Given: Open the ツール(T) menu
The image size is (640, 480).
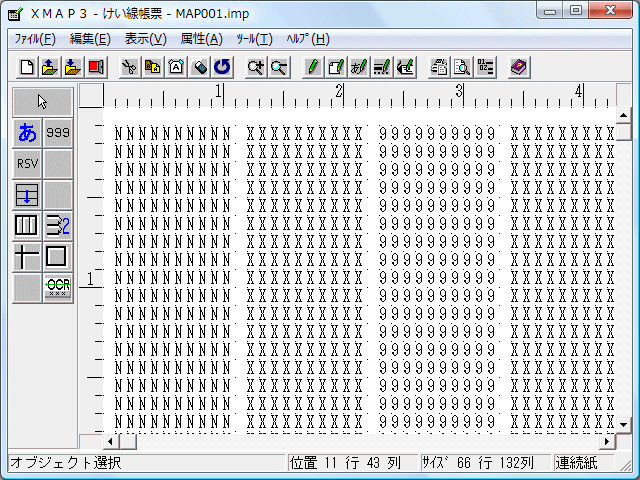Looking at the screenshot, I should (x=255, y=39).
